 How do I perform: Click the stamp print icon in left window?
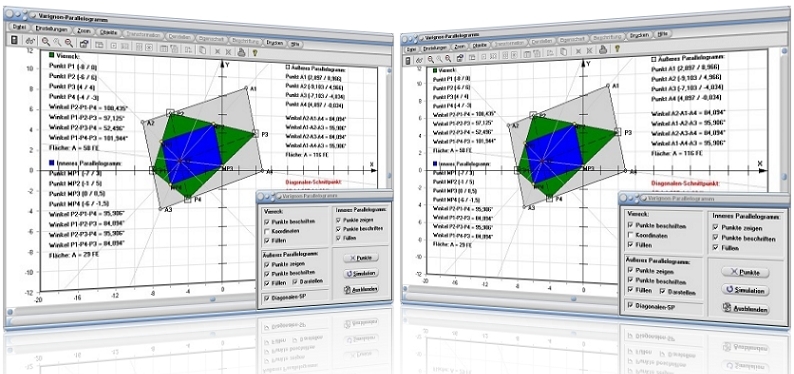(x=241, y=52)
